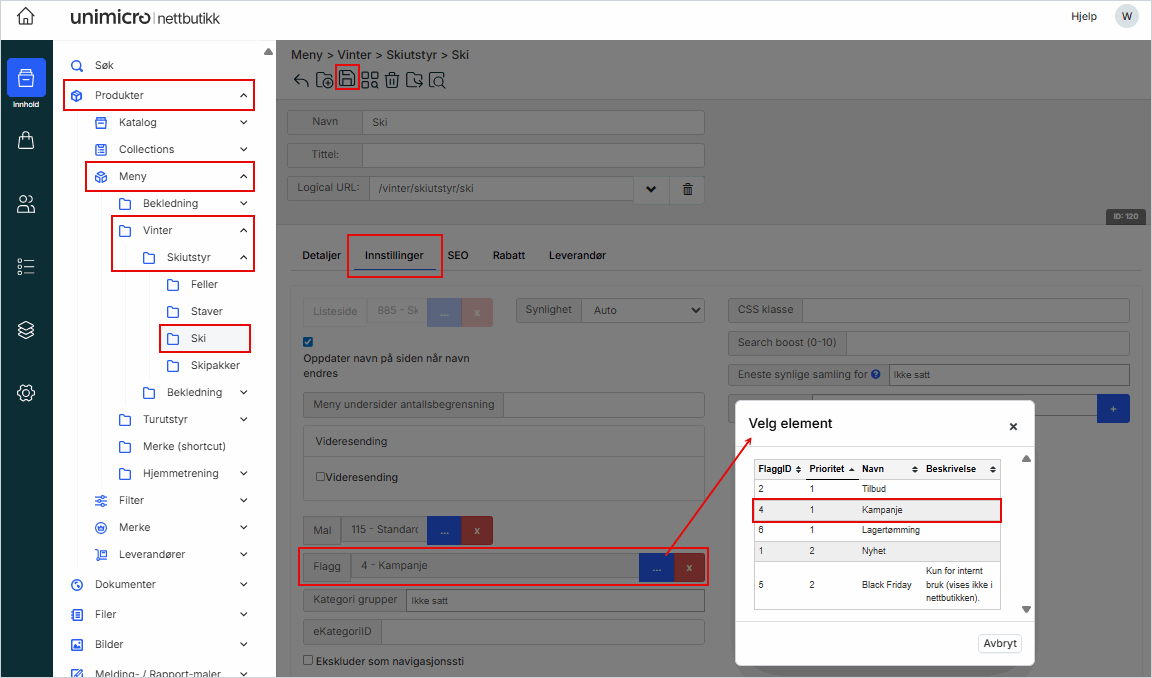1152x678 pixels.
Task: Click the save icon in the toolbar
Action: click(347, 79)
